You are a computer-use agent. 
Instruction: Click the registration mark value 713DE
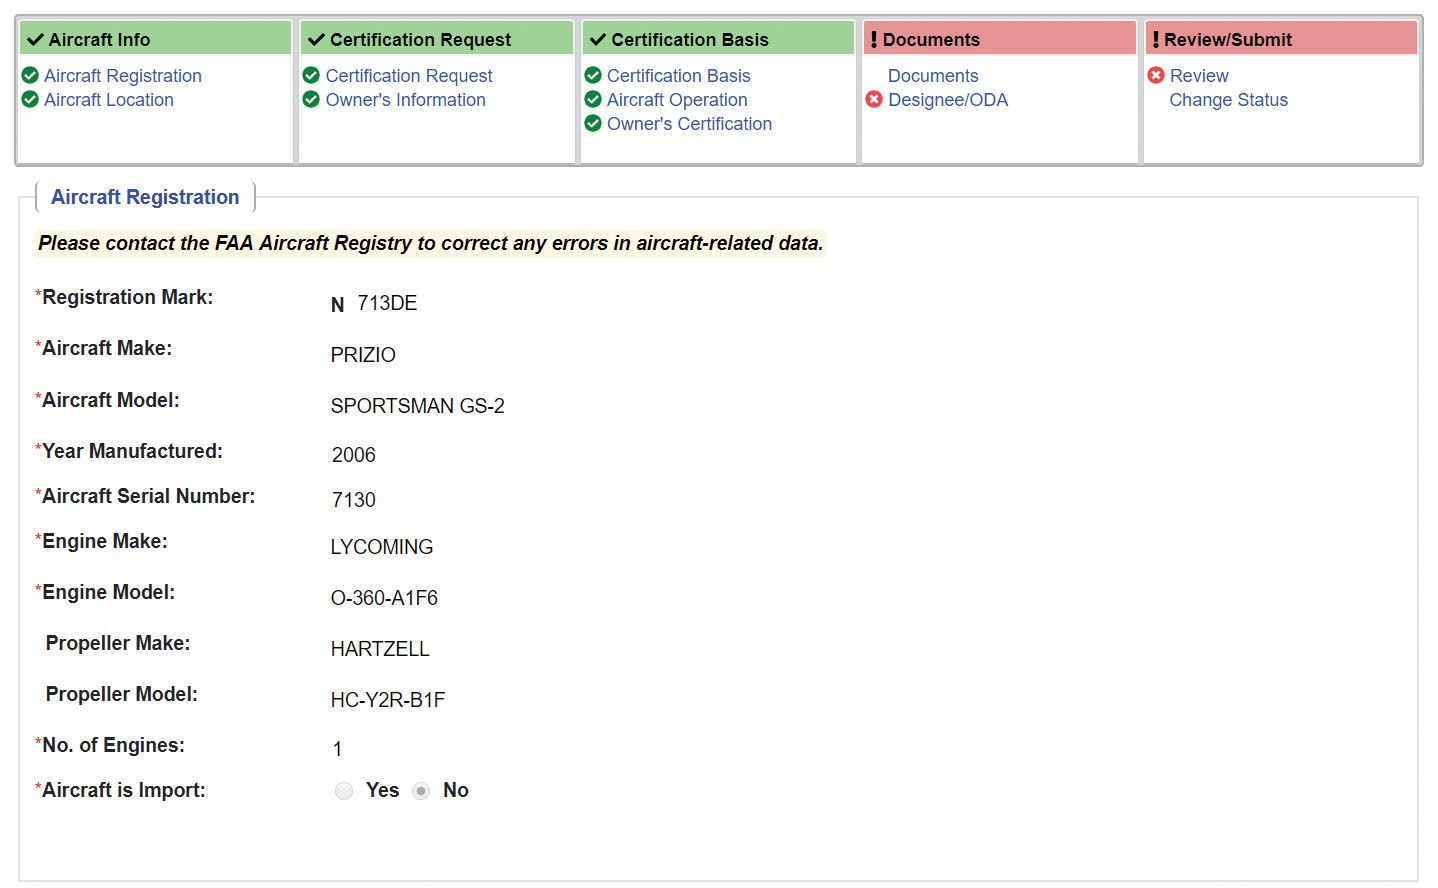[387, 303]
